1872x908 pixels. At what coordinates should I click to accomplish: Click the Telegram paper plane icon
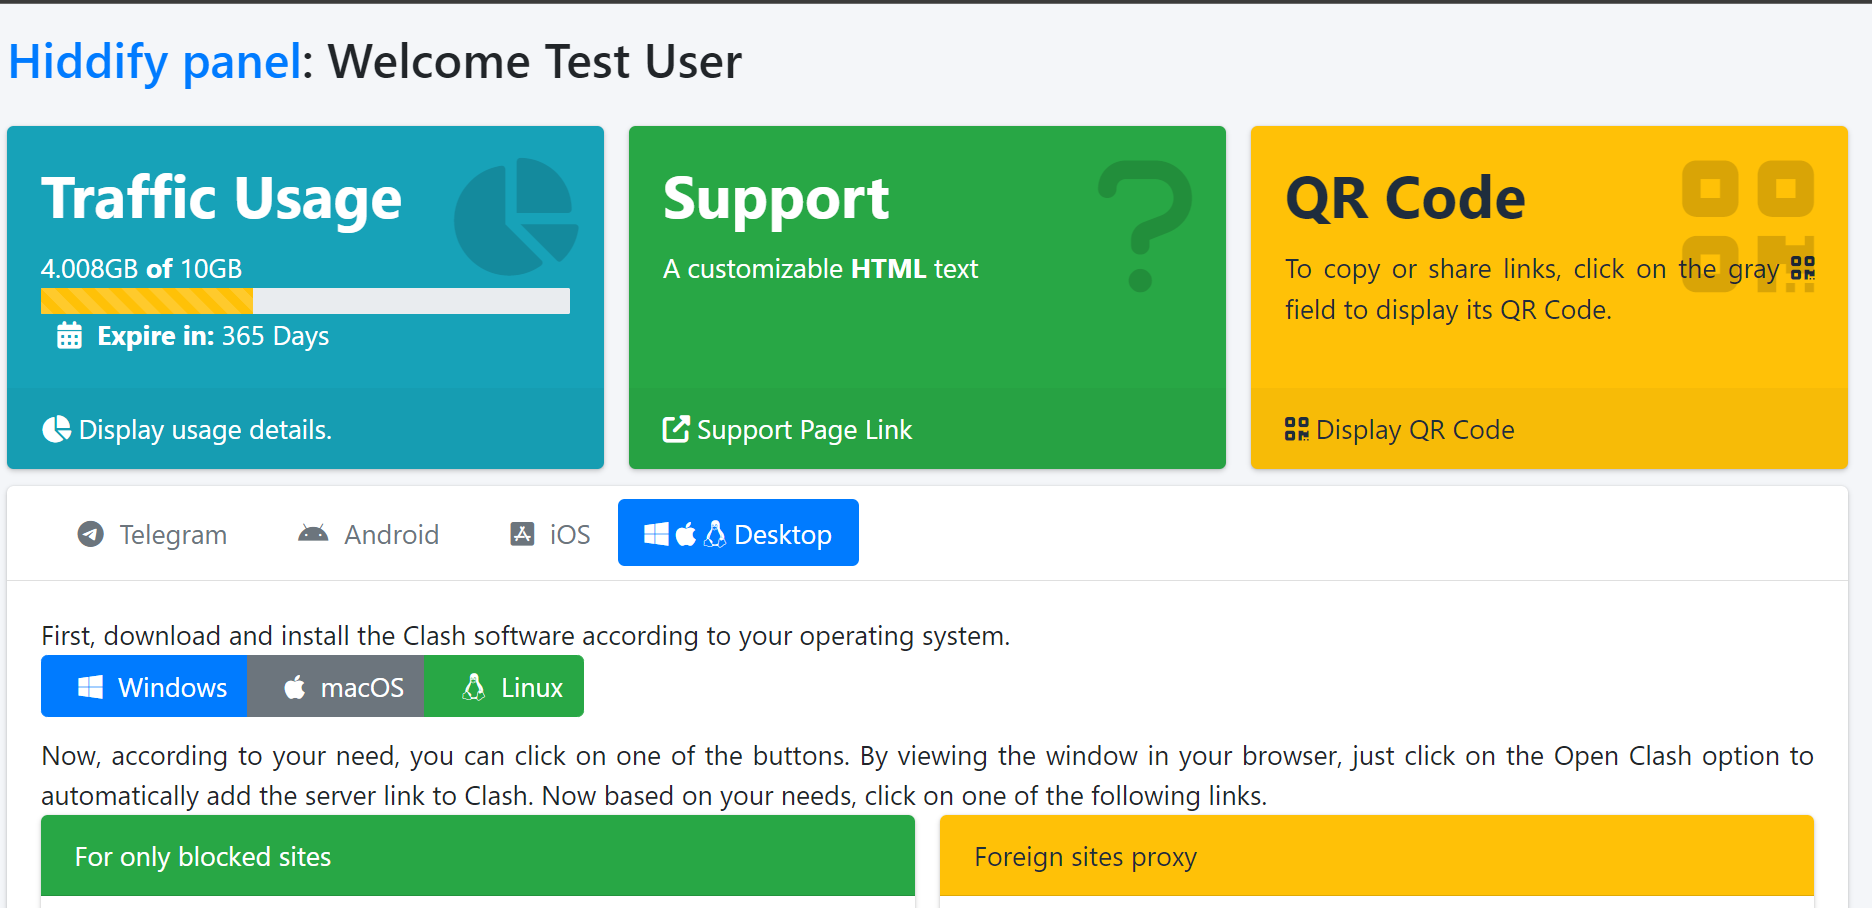pos(91,534)
